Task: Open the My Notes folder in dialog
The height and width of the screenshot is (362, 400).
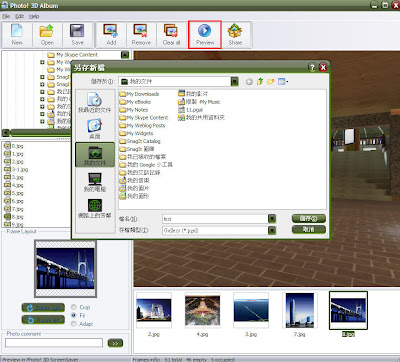Action: tap(134, 110)
